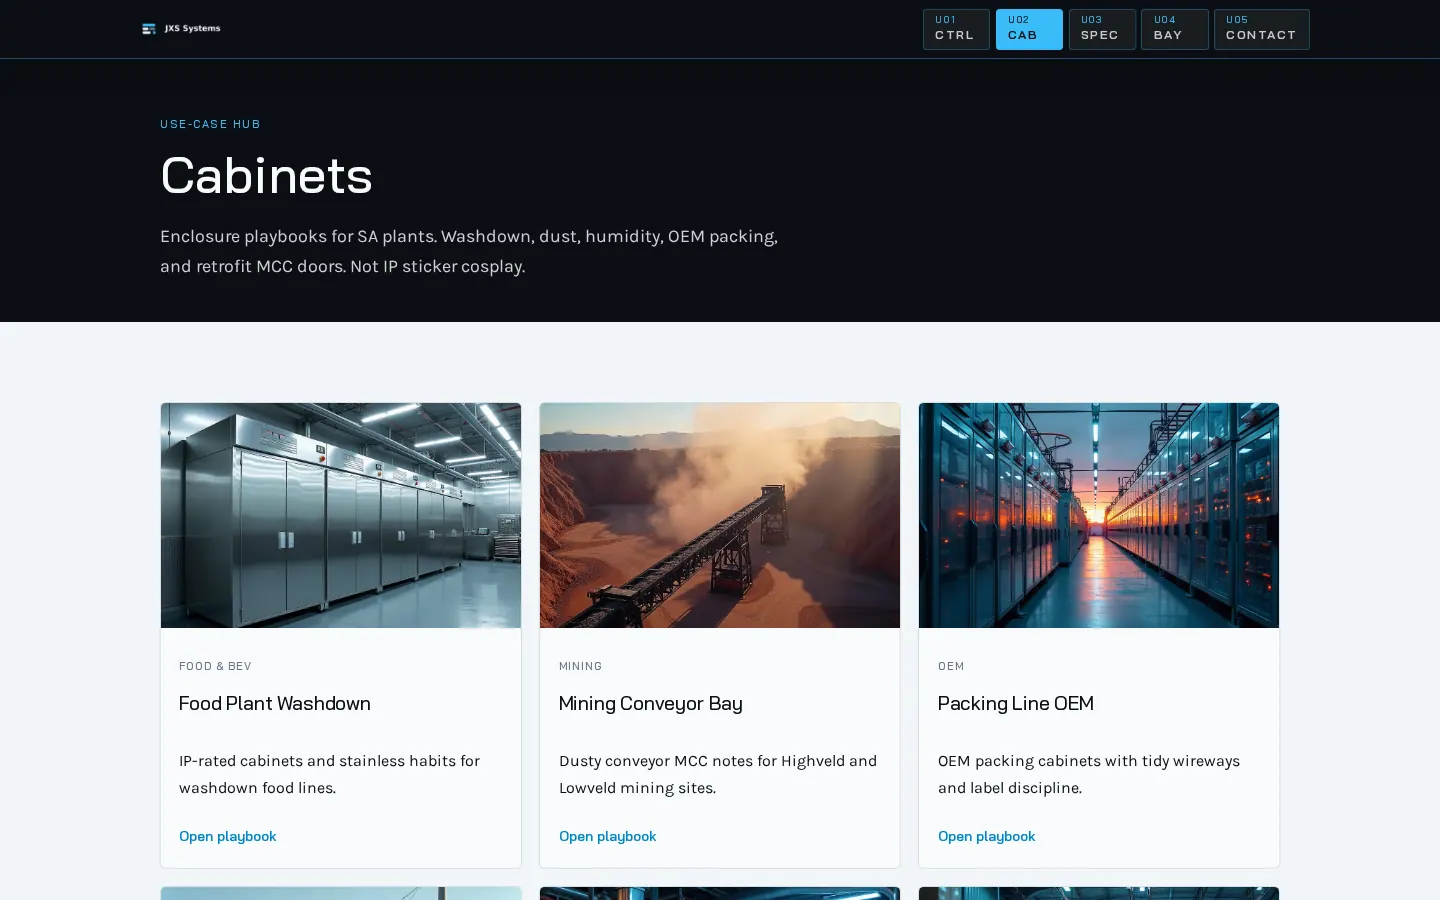
Task: Click the stainless cabinets washdown photo
Action: pos(341,516)
